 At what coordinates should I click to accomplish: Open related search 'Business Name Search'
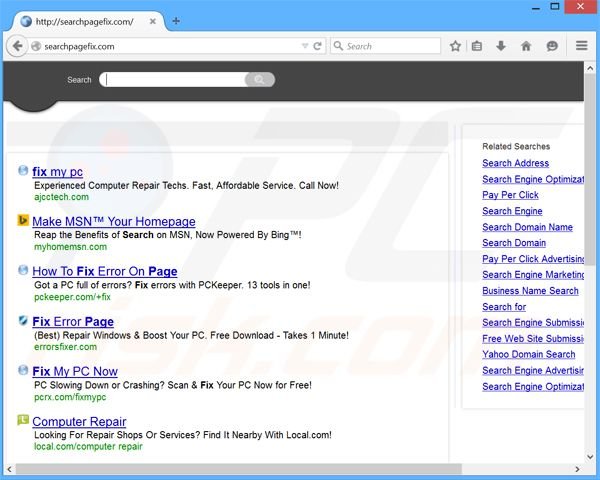530,291
